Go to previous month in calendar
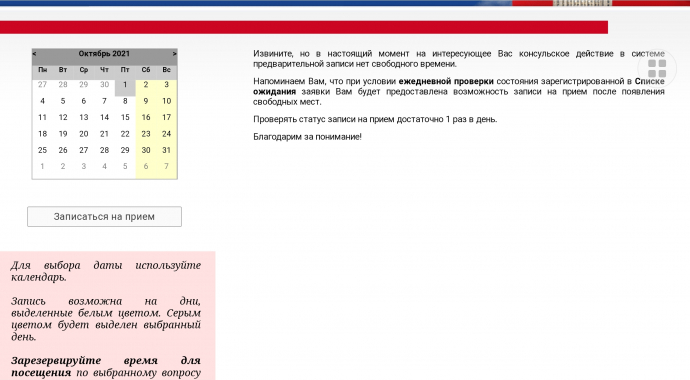 click(x=35, y=54)
